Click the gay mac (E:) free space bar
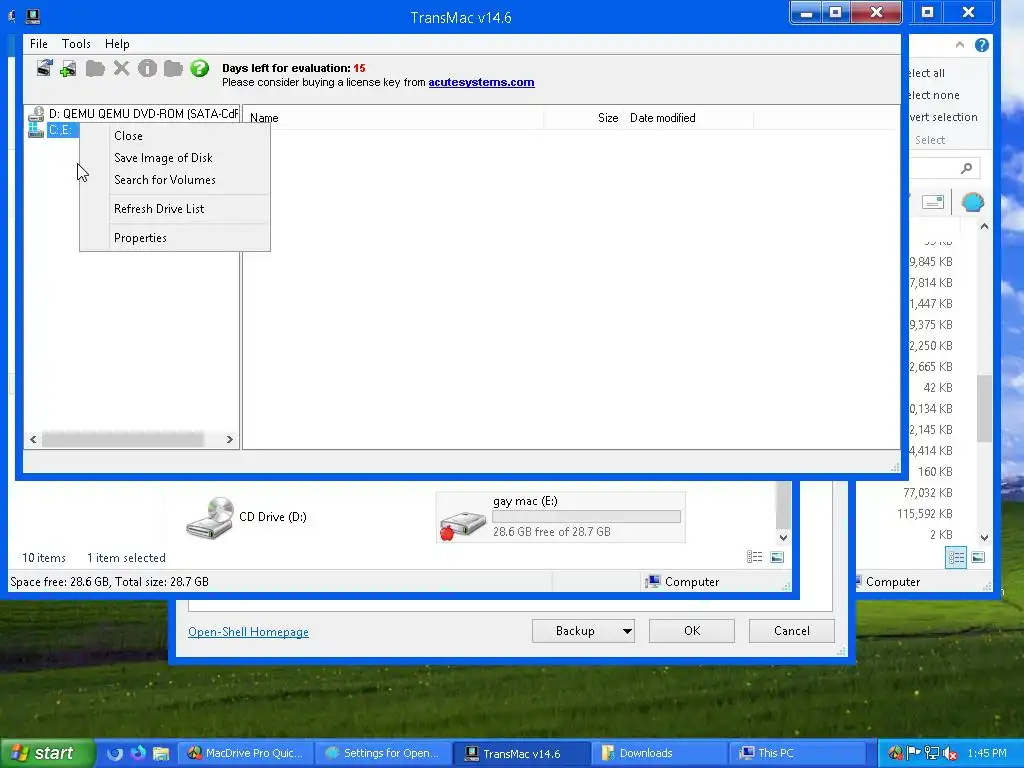 coord(586,517)
